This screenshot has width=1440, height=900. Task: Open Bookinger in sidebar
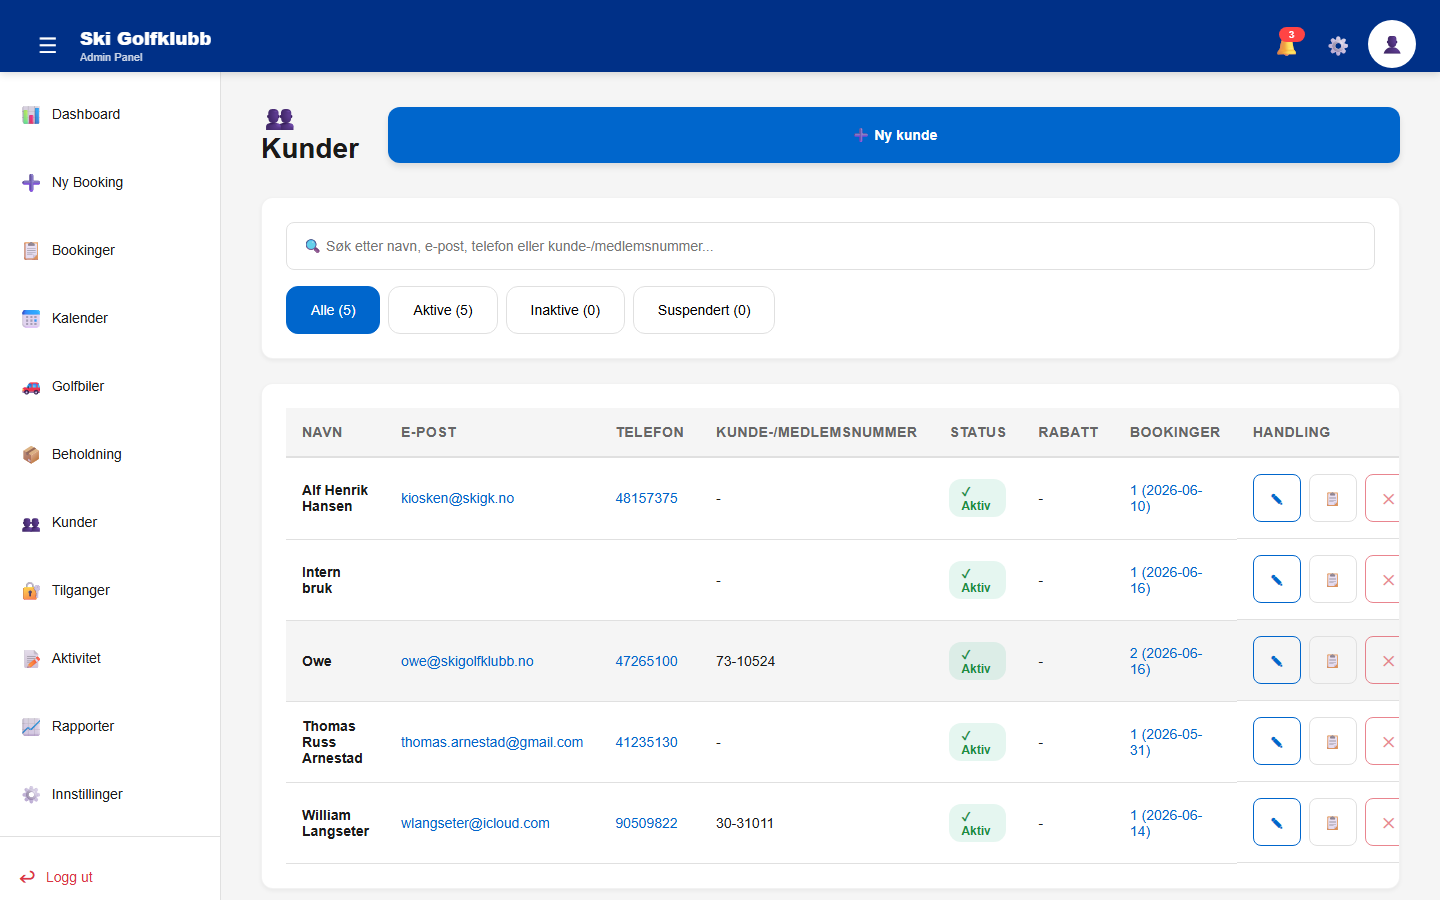point(110,250)
